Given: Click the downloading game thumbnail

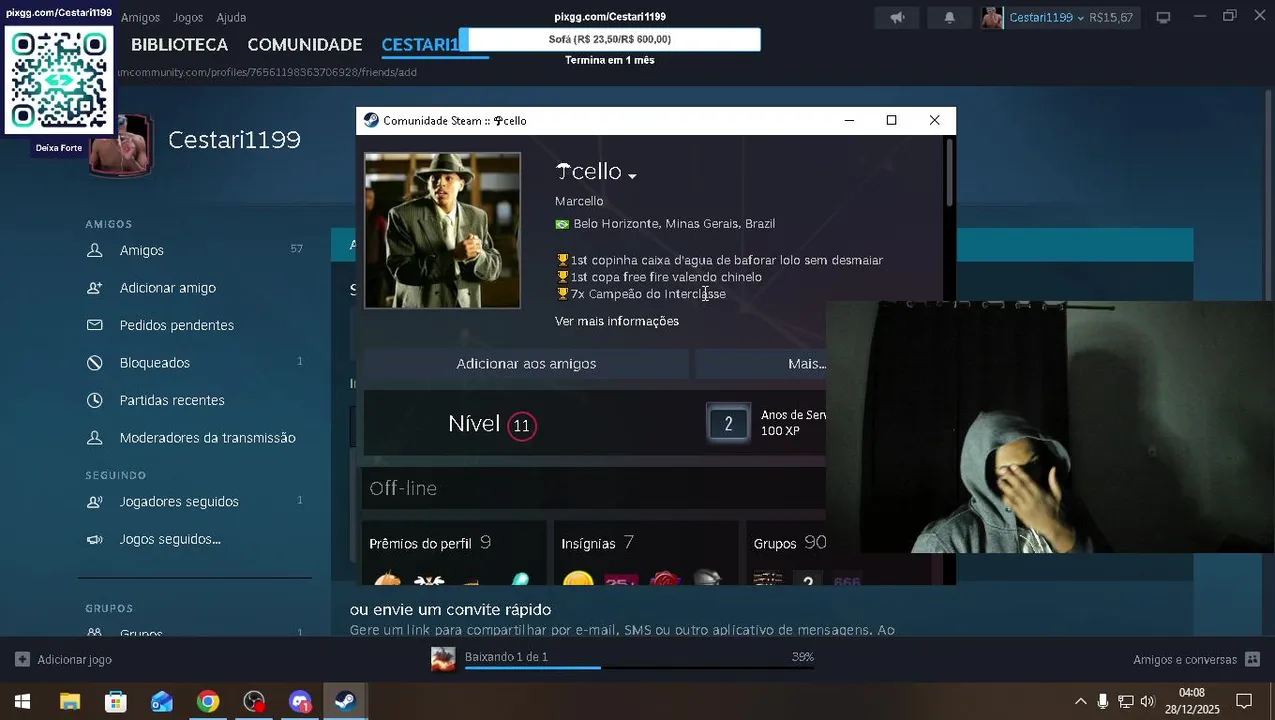Looking at the screenshot, I should tap(443, 659).
